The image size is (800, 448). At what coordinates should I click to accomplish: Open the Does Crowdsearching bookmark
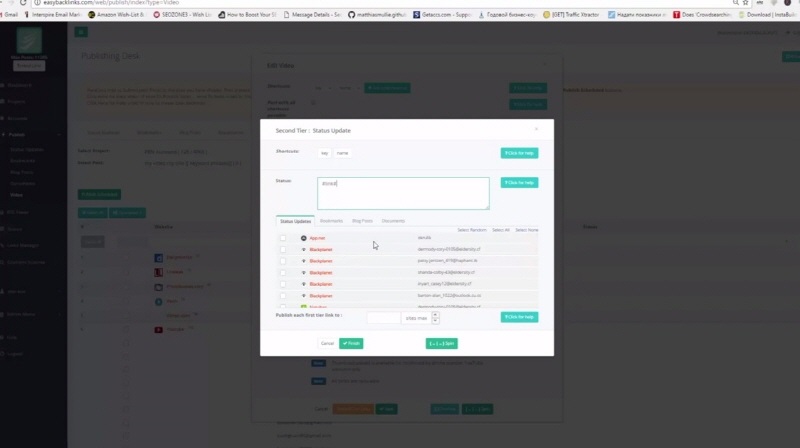pos(702,15)
